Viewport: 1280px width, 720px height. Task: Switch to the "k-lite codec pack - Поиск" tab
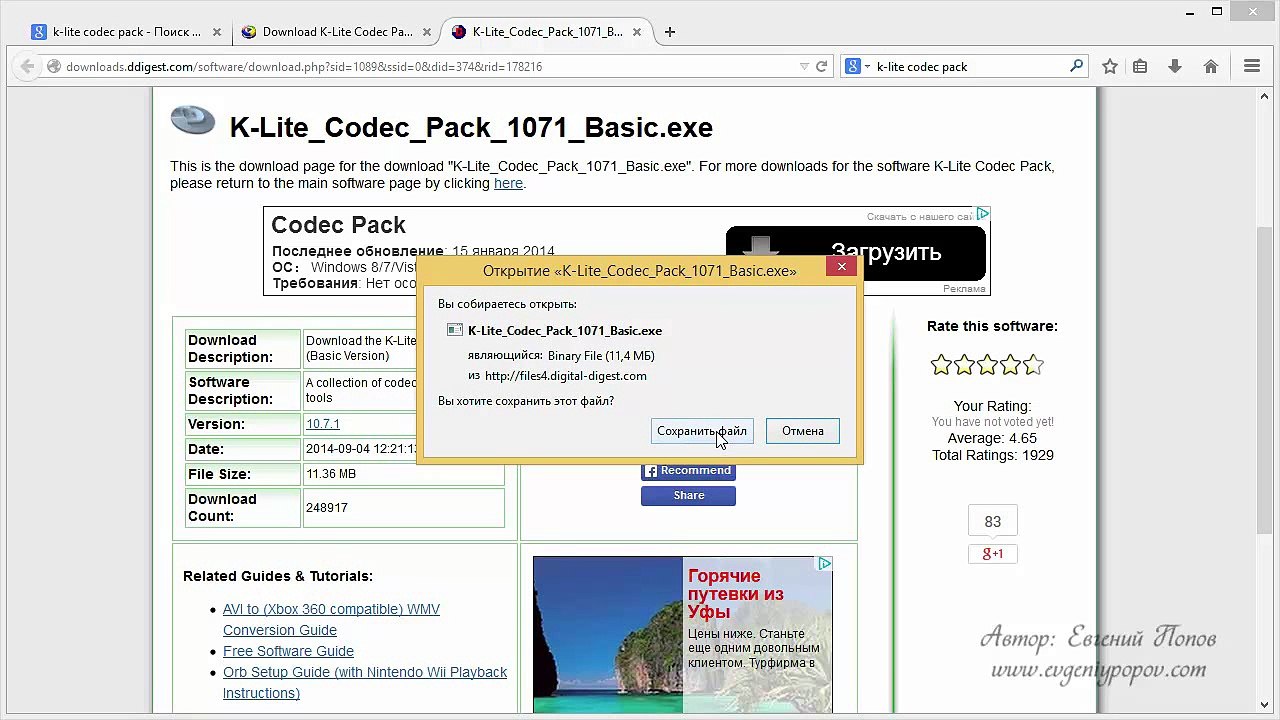coord(126,32)
